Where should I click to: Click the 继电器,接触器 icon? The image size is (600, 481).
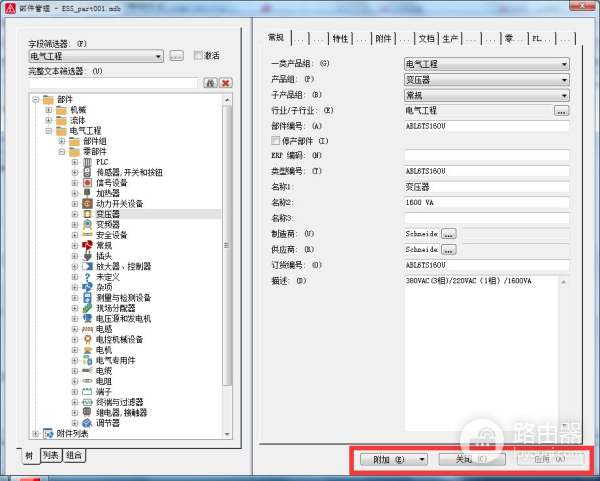point(87,413)
